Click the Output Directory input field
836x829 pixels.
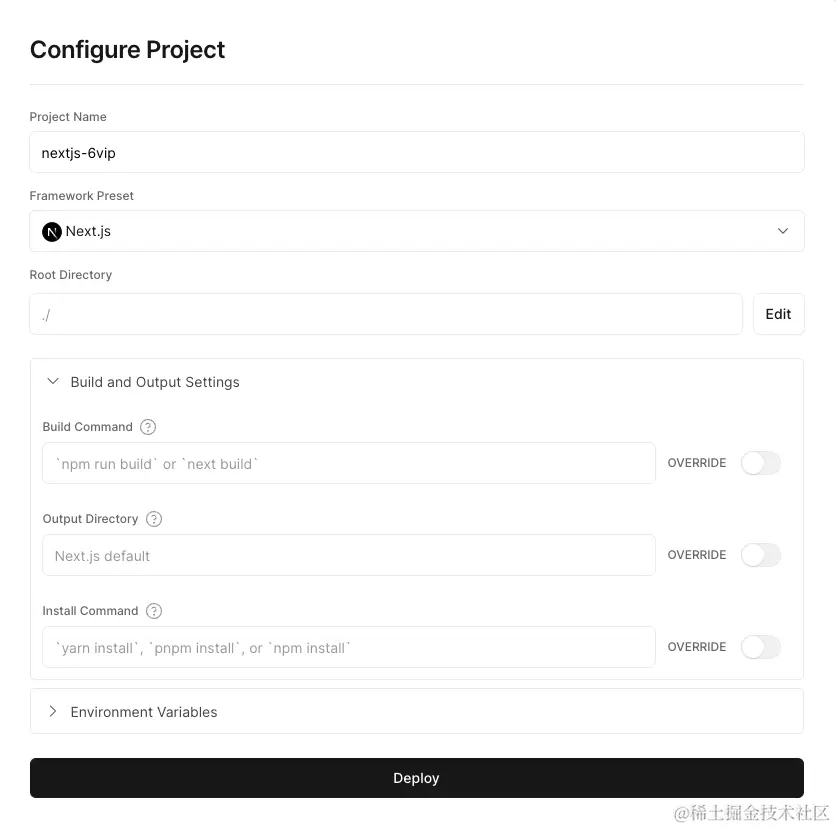[x=349, y=555]
